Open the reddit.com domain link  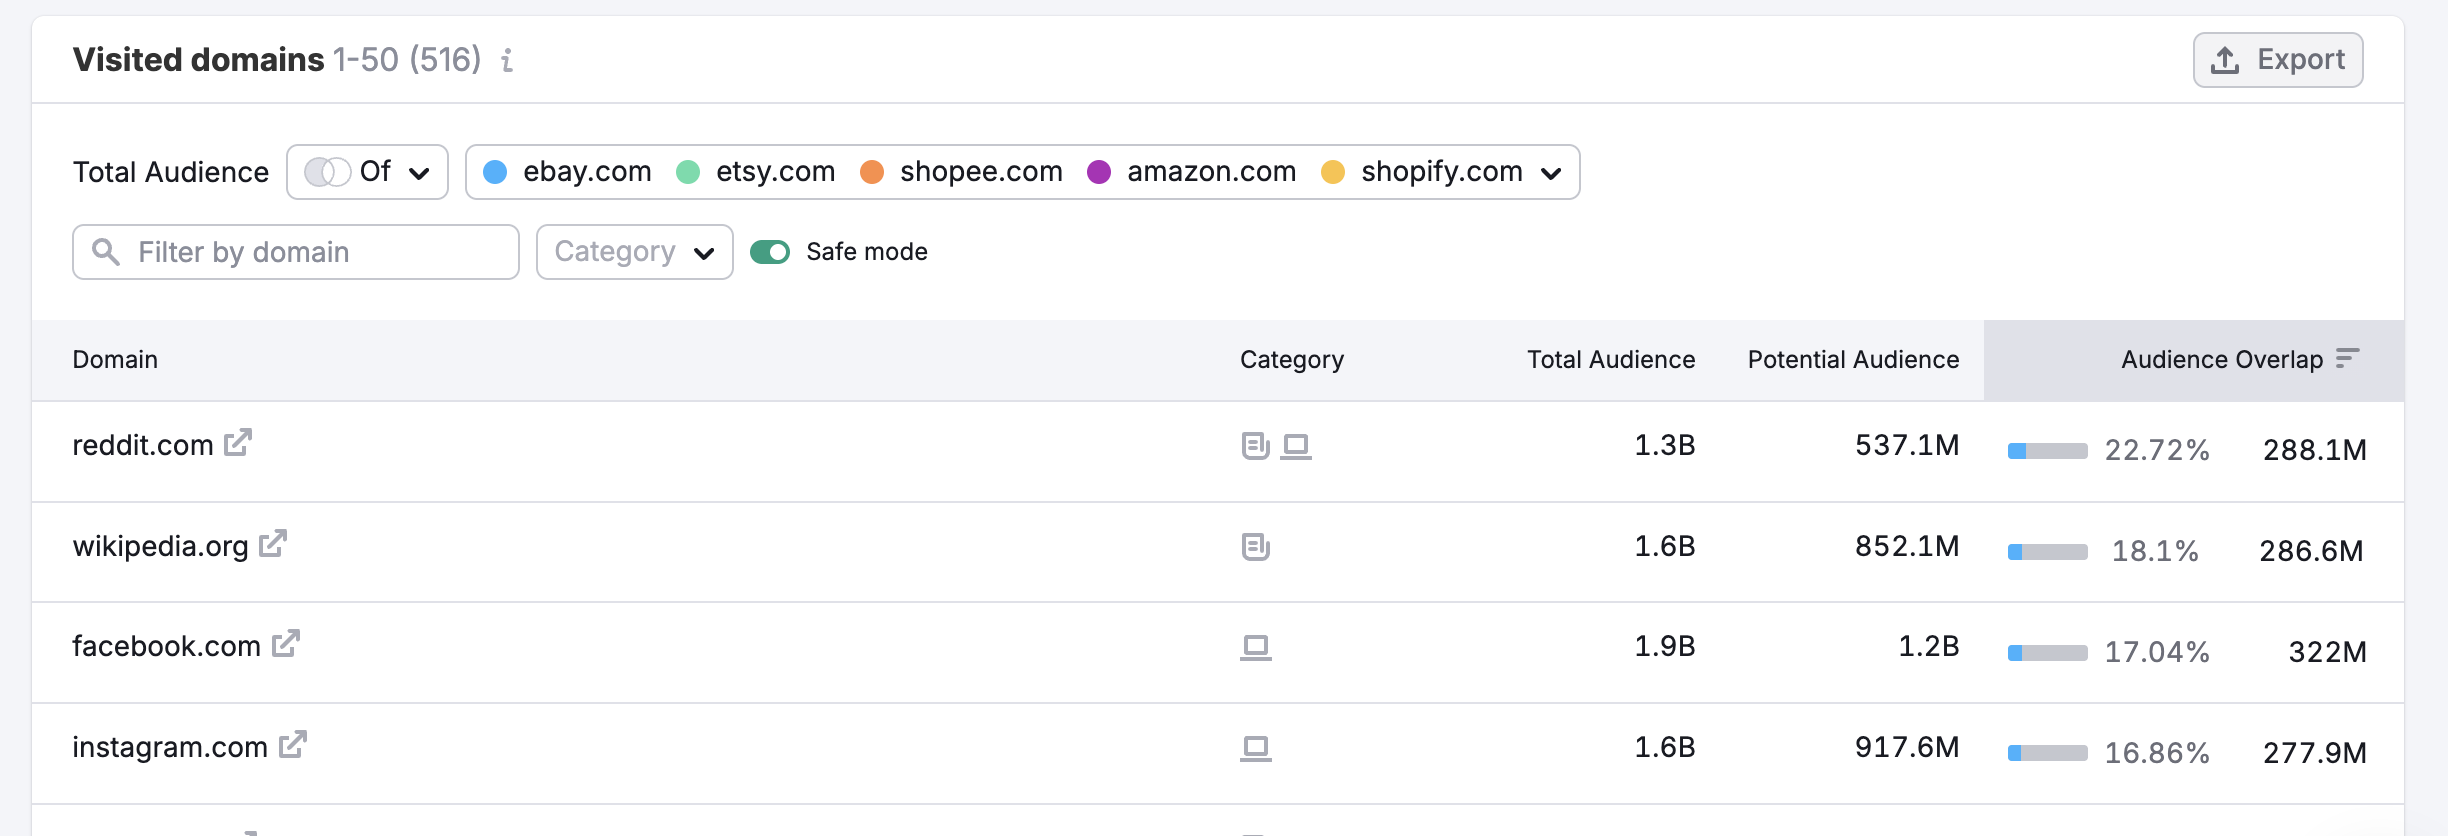143,445
